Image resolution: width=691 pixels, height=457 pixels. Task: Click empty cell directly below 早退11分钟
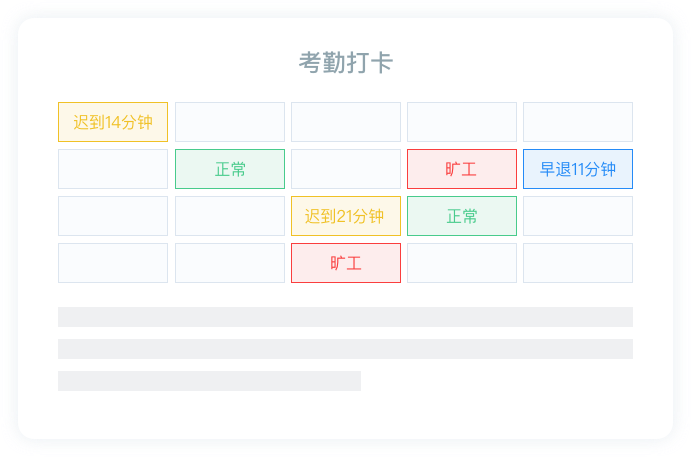click(577, 216)
